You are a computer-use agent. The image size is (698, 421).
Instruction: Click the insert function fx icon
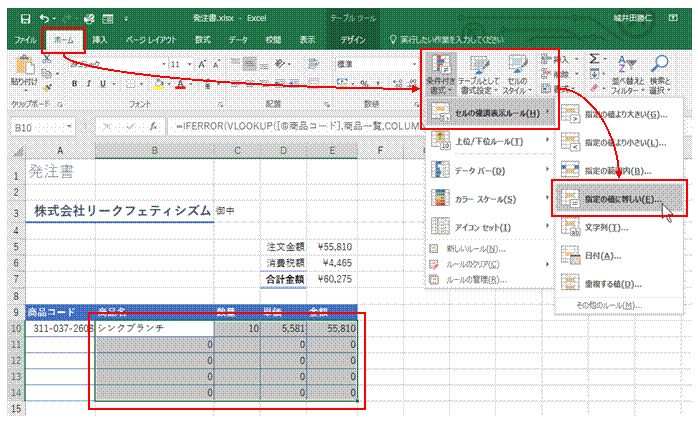(153, 127)
